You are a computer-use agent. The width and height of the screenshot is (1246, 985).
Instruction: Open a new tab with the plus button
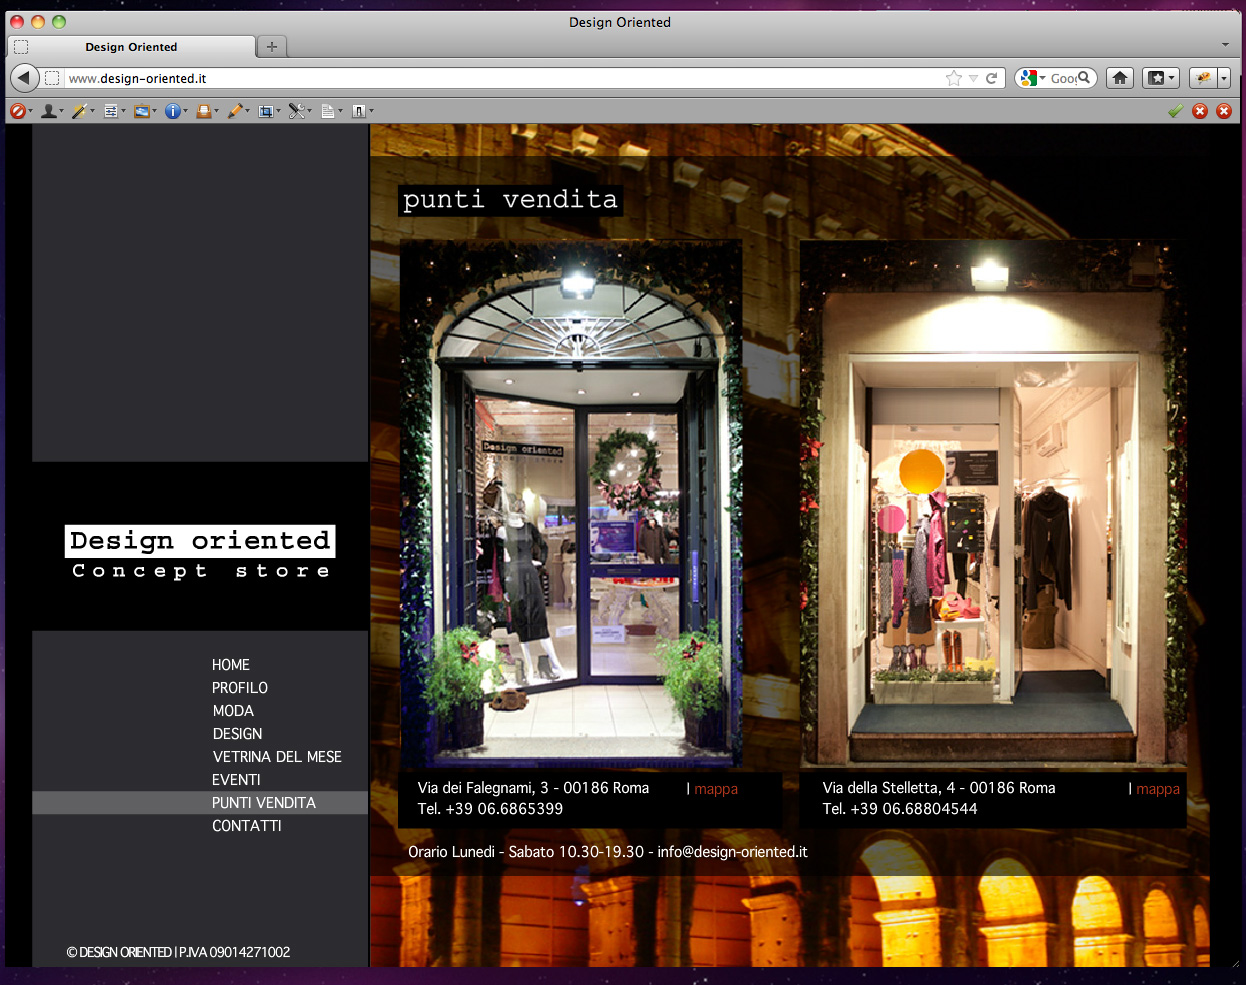(271, 46)
